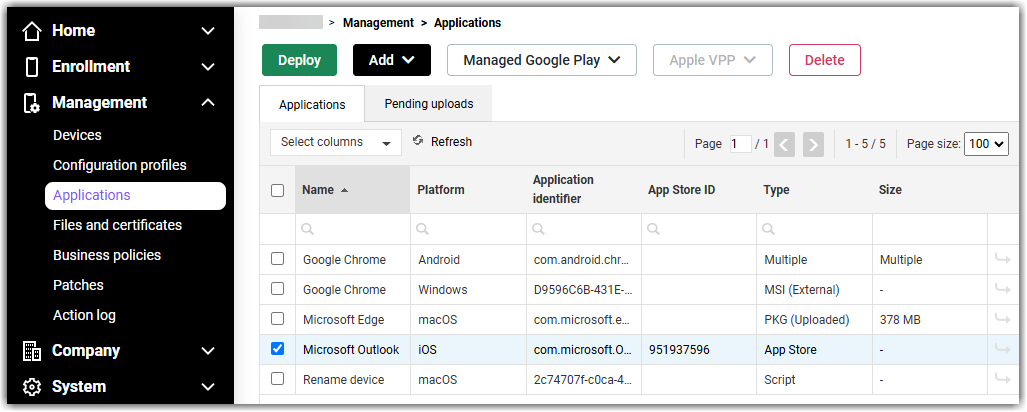Click the 951937596 App Store ID cell

point(699,350)
